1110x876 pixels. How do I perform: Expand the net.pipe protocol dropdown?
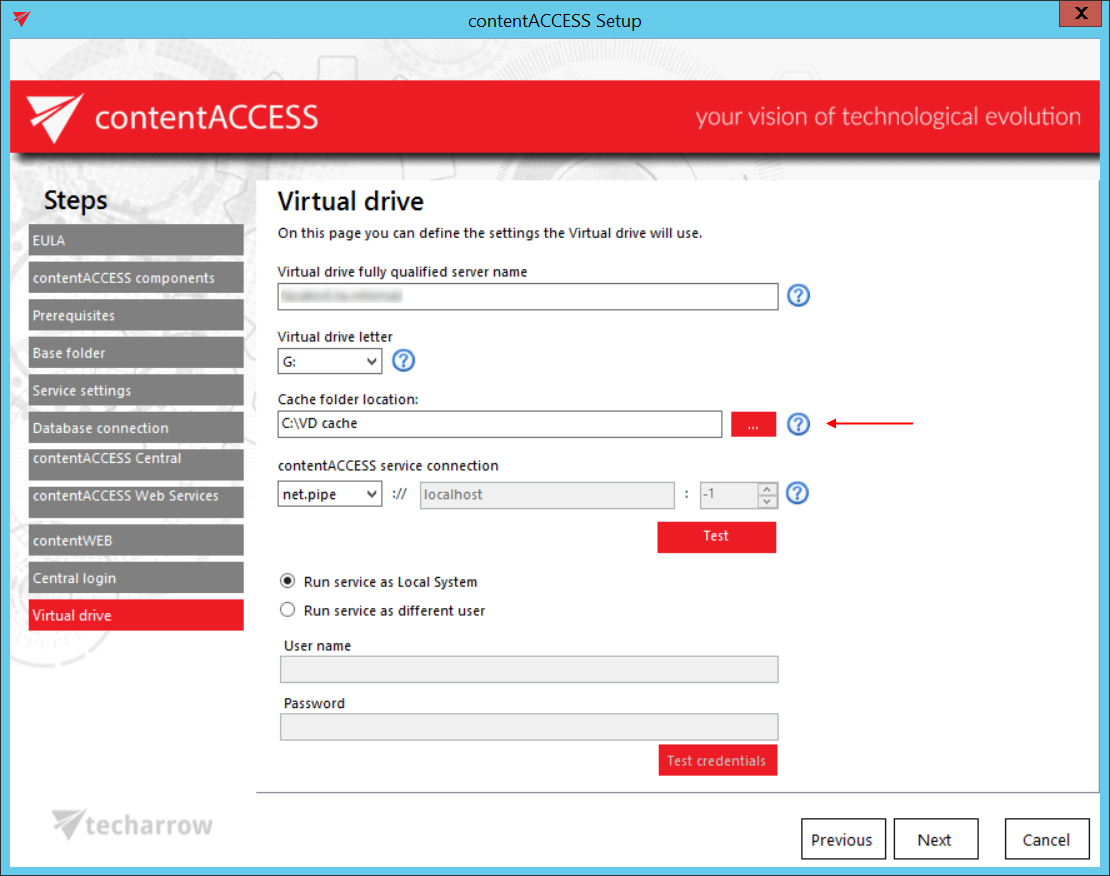point(330,494)
